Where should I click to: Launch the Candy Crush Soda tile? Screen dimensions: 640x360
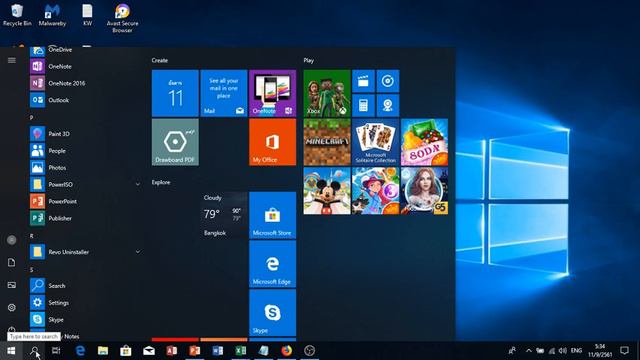click(424, 142)
